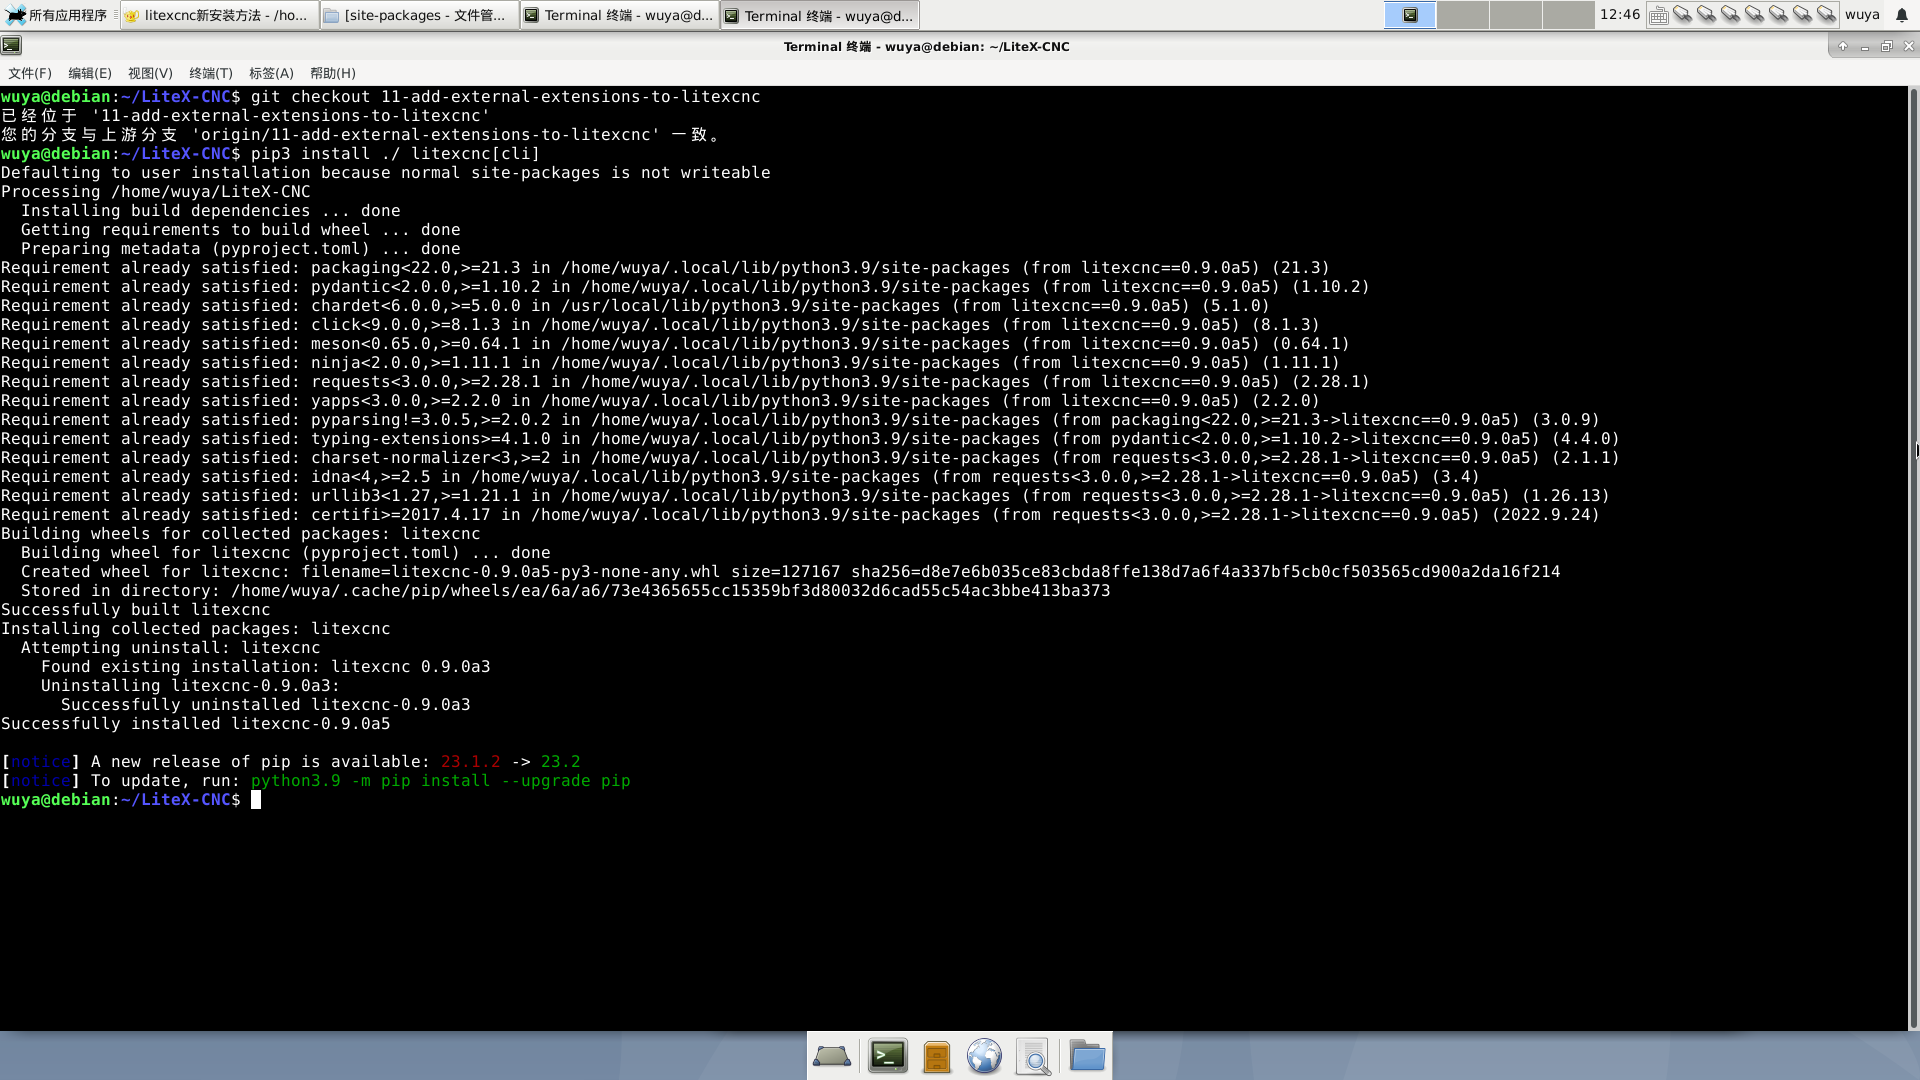Open the application finder magnifier dock icon
Screen dimensions: 1920x1080
(x=1034, y=1056)
